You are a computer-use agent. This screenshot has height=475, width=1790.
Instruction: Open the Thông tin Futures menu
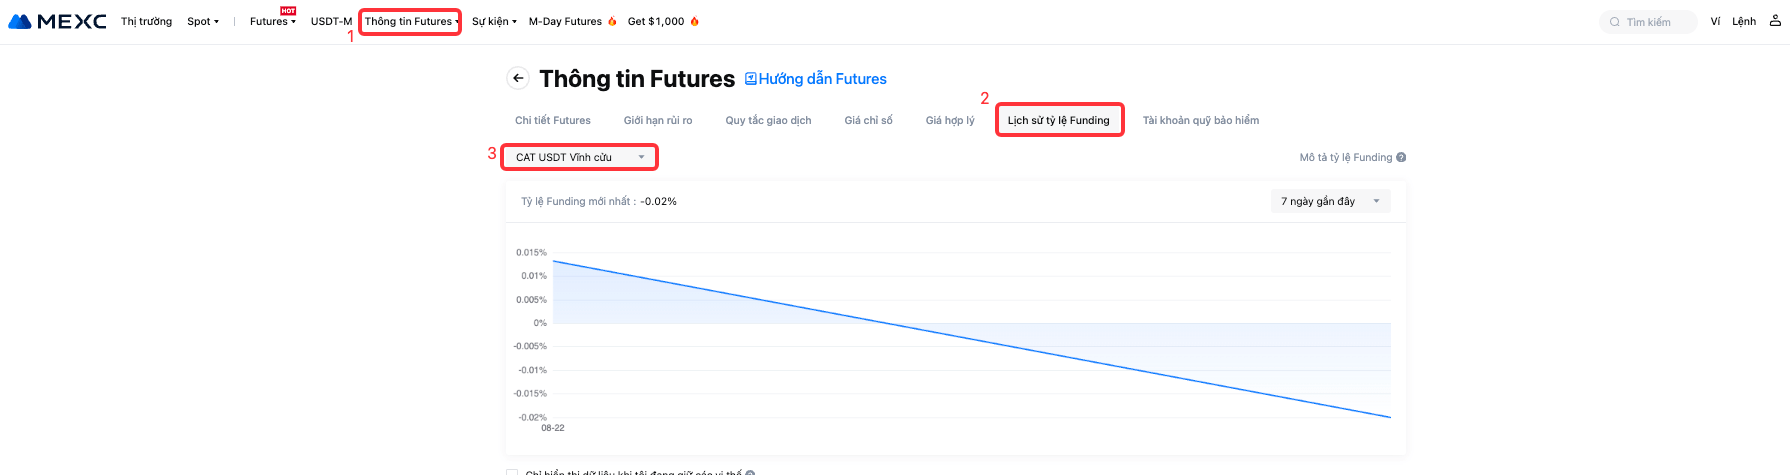pyautogui.click(x=410, y=21)
